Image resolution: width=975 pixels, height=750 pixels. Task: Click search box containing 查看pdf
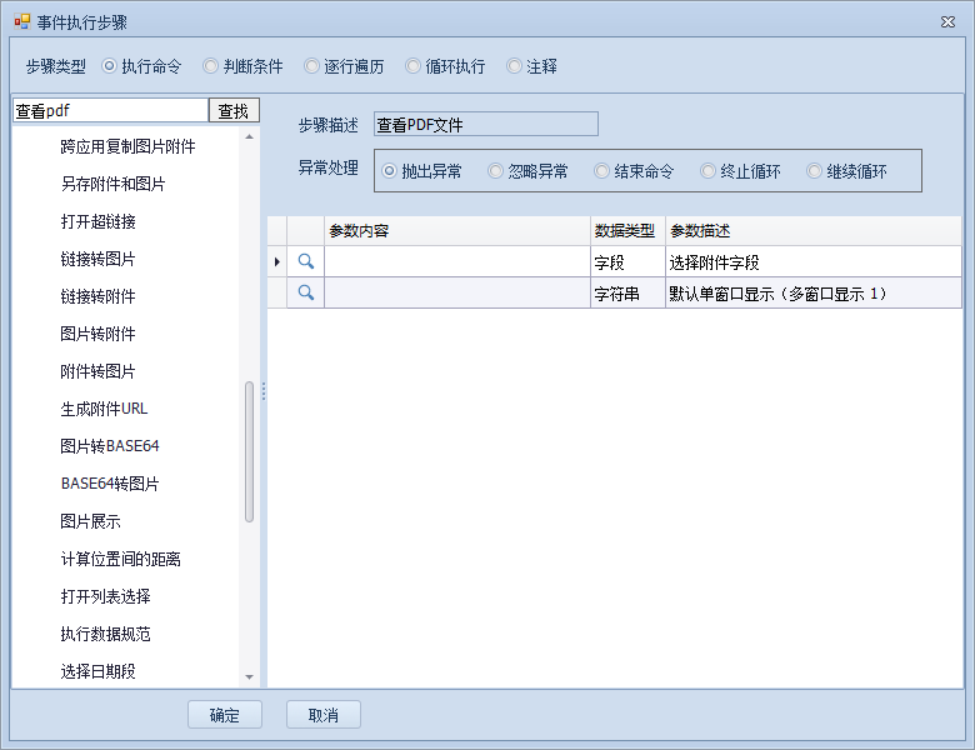coord(109,110)
